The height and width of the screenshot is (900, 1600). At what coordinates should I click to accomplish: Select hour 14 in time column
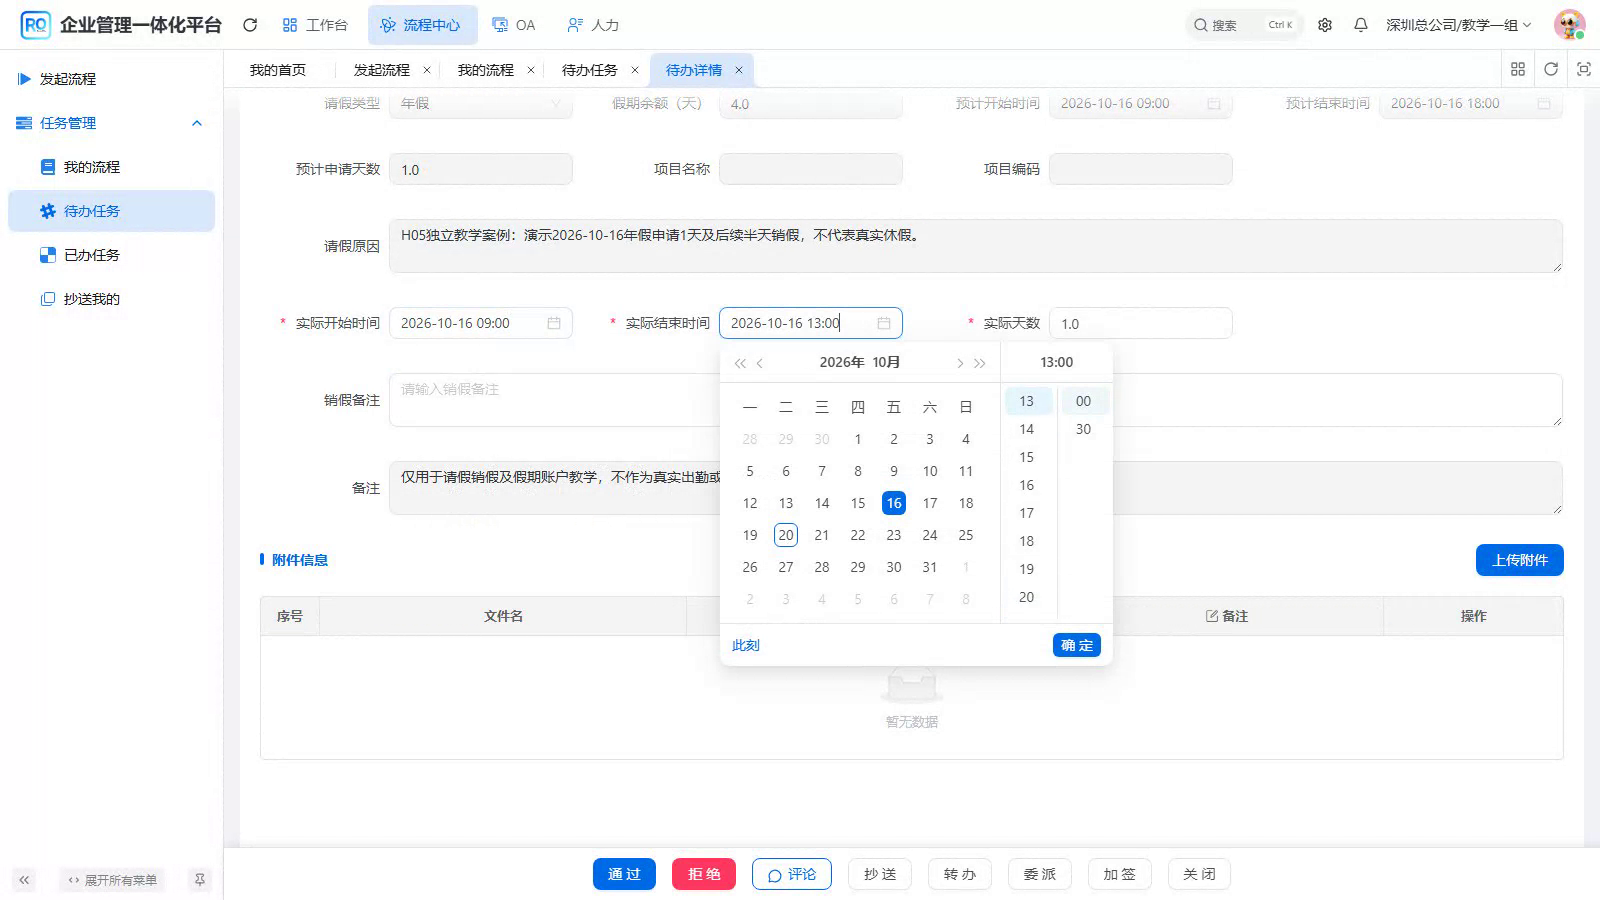[1027, 429]
